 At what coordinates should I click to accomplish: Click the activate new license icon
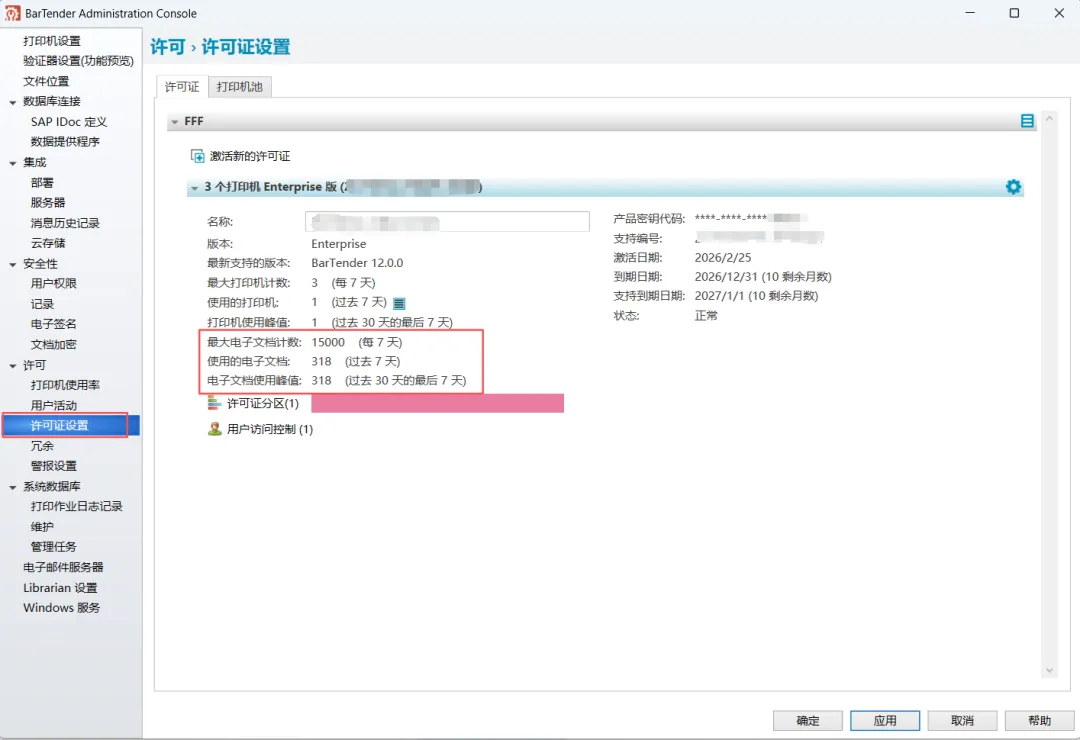[198, 156]
